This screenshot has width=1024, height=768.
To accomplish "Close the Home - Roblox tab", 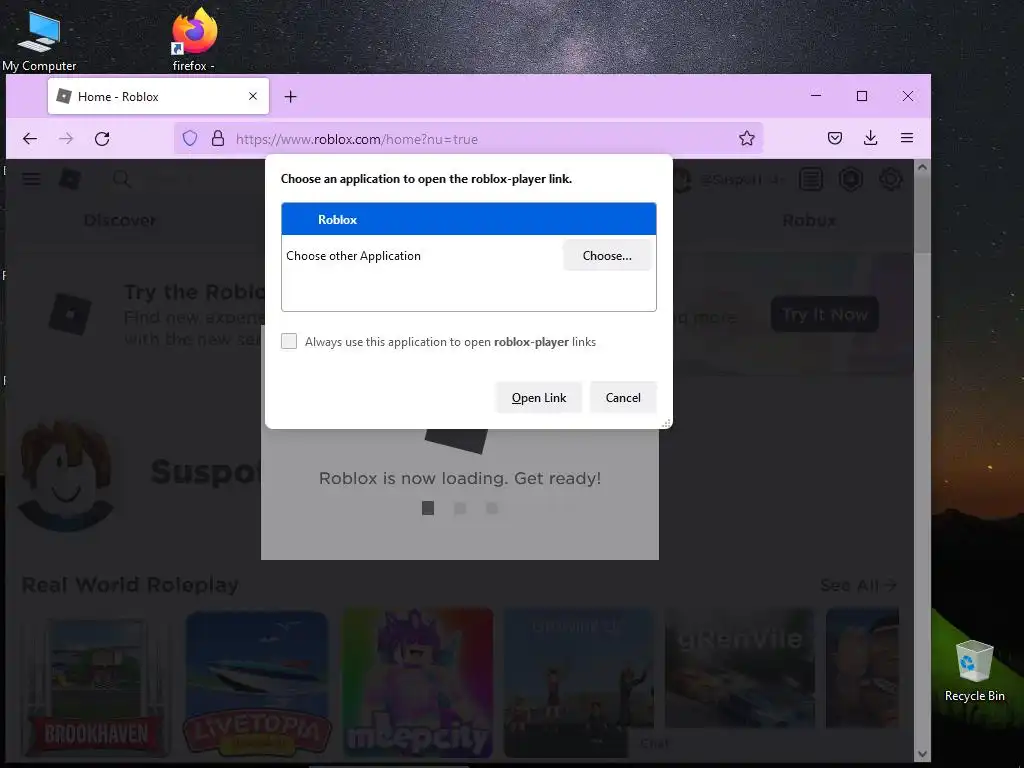I will tap(253, 96).
